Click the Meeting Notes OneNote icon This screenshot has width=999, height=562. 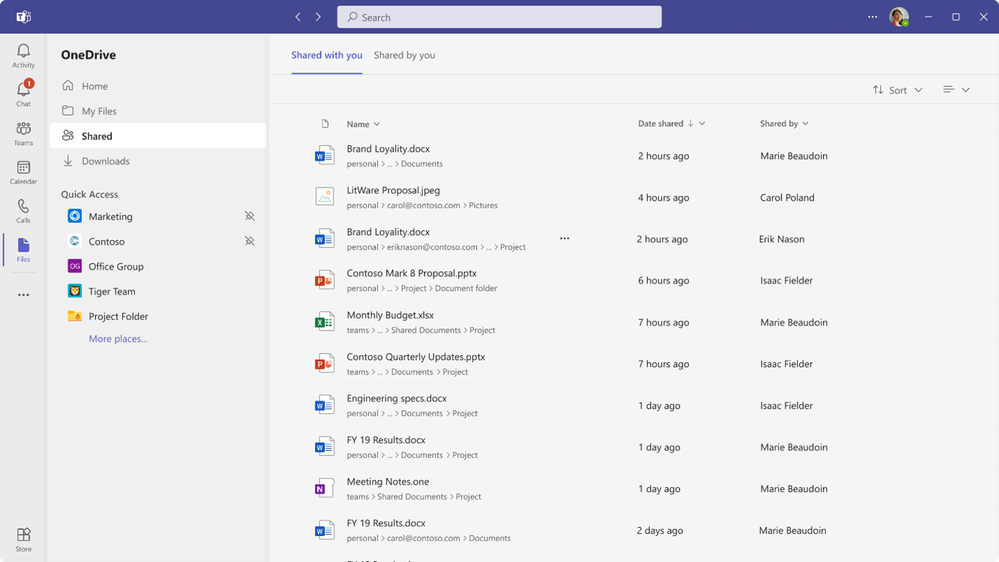click(324, 488)
